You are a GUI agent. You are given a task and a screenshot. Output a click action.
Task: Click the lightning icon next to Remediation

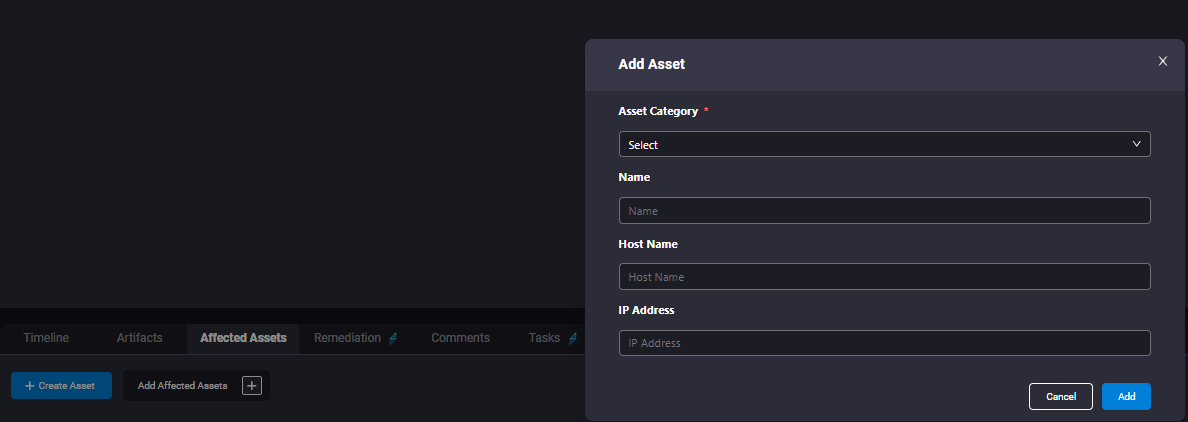pos(392,338)
